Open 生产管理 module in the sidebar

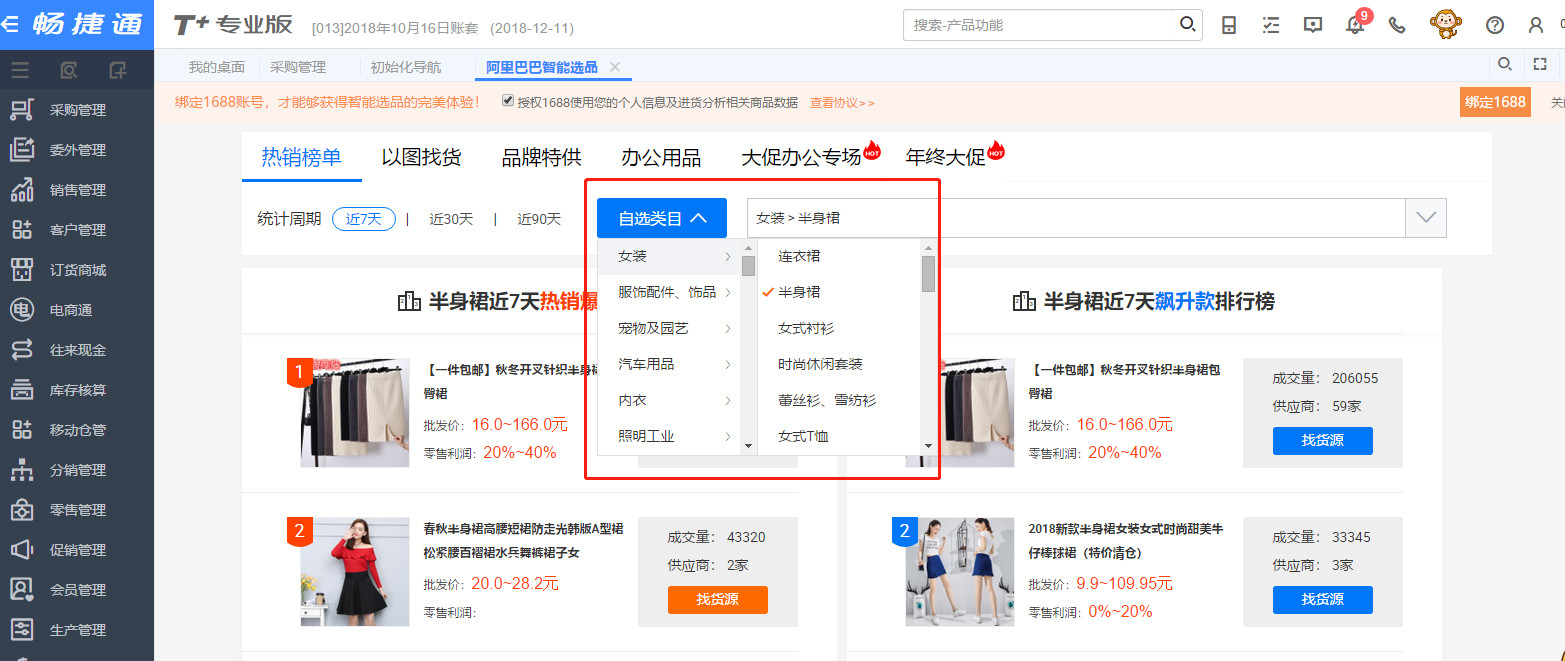point(77,630)
